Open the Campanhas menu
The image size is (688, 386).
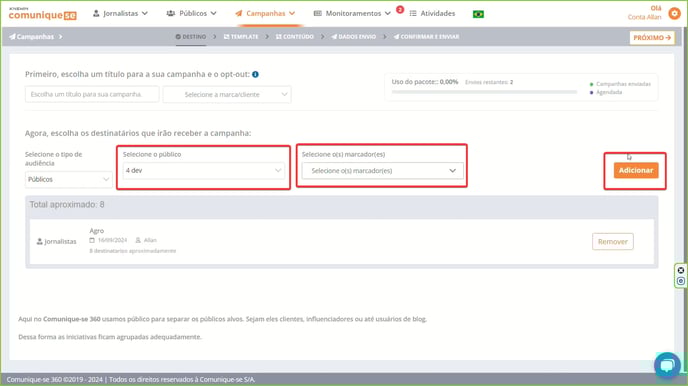(x=265, y=14)
